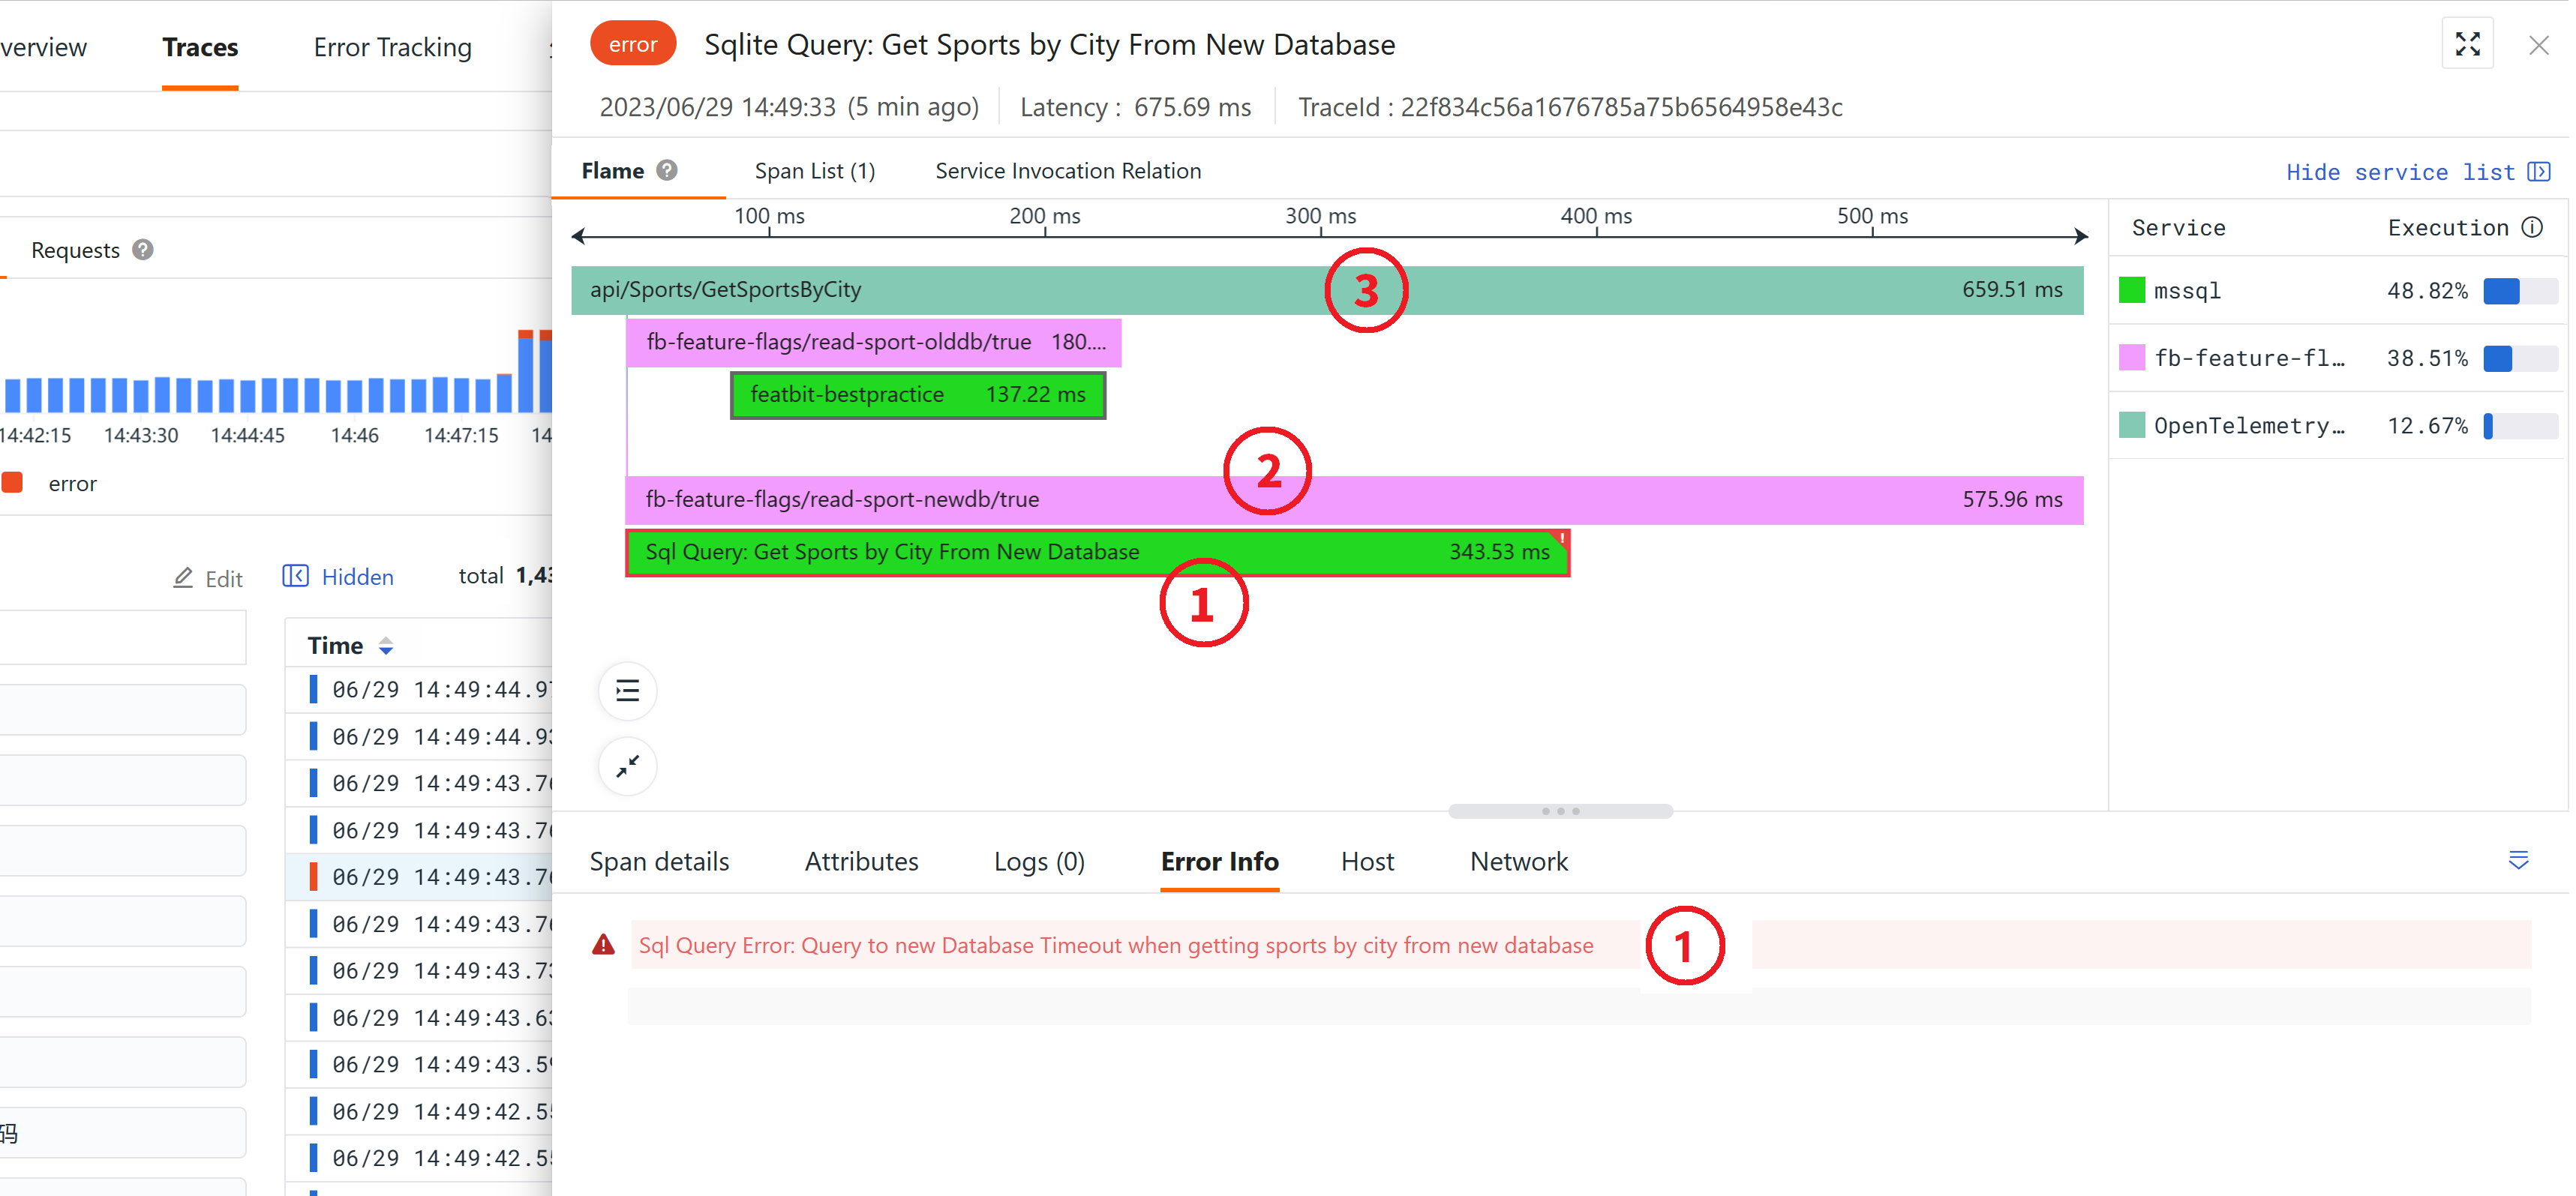Image resolution: width=2576 pixels, height=1196 pixels.
Task: Select trace row 06/29 14:49:43.63
Action: (419, 1017)
